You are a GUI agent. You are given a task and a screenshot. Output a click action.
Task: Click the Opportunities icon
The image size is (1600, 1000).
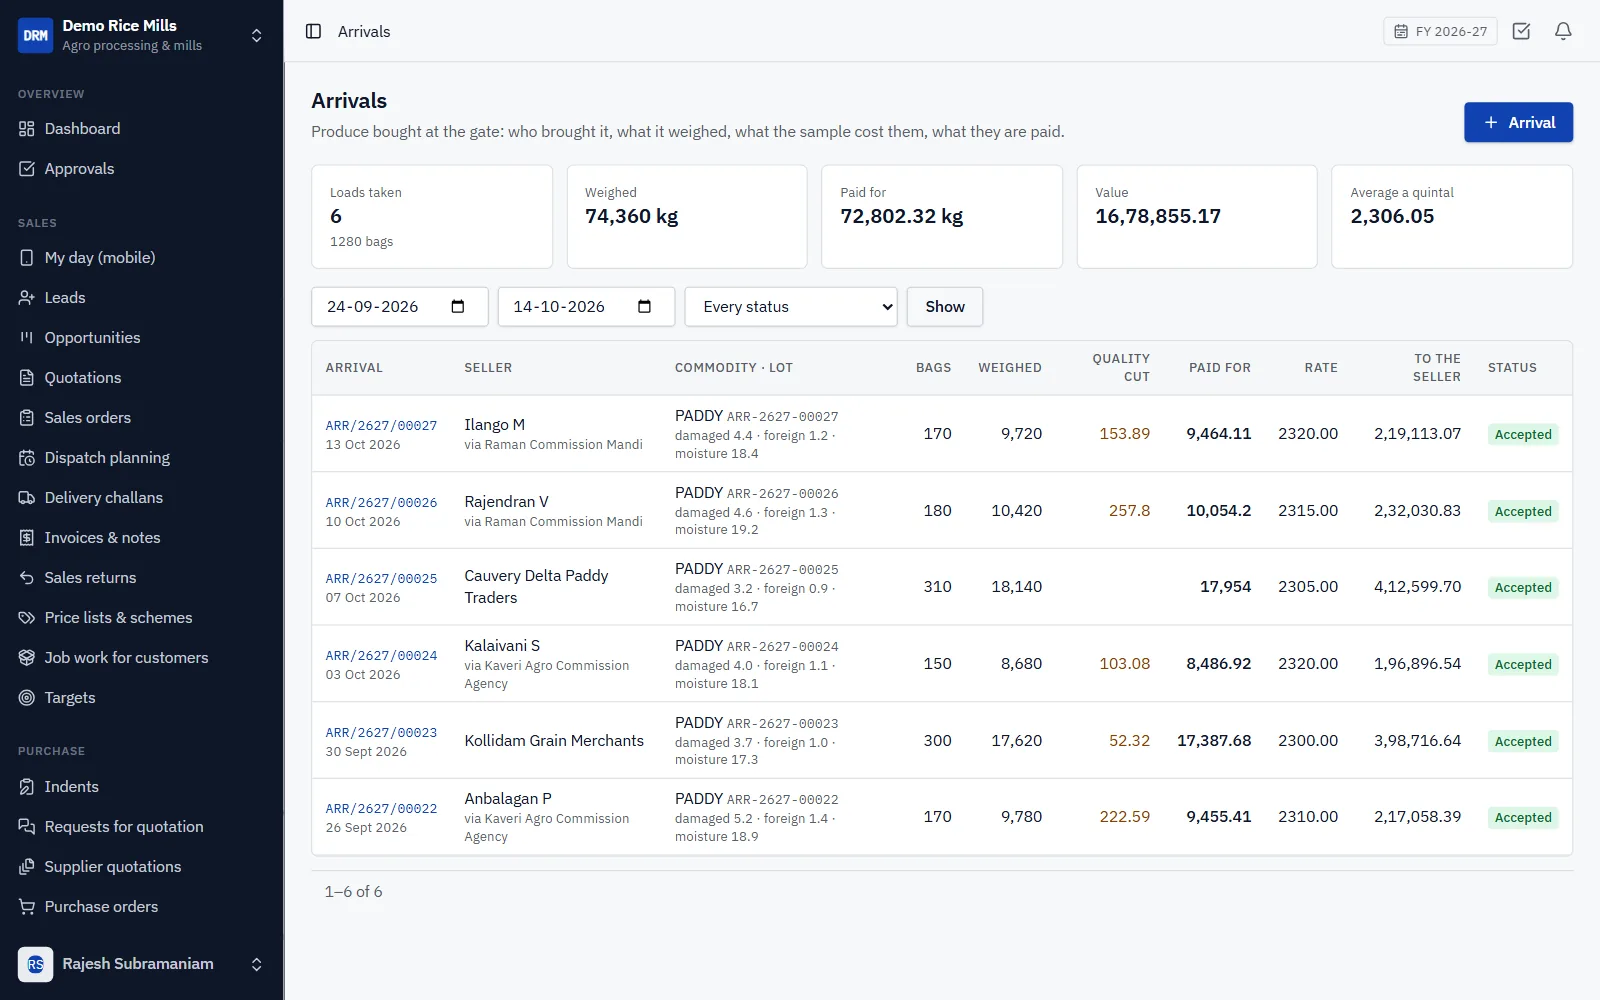coord(27,338)
